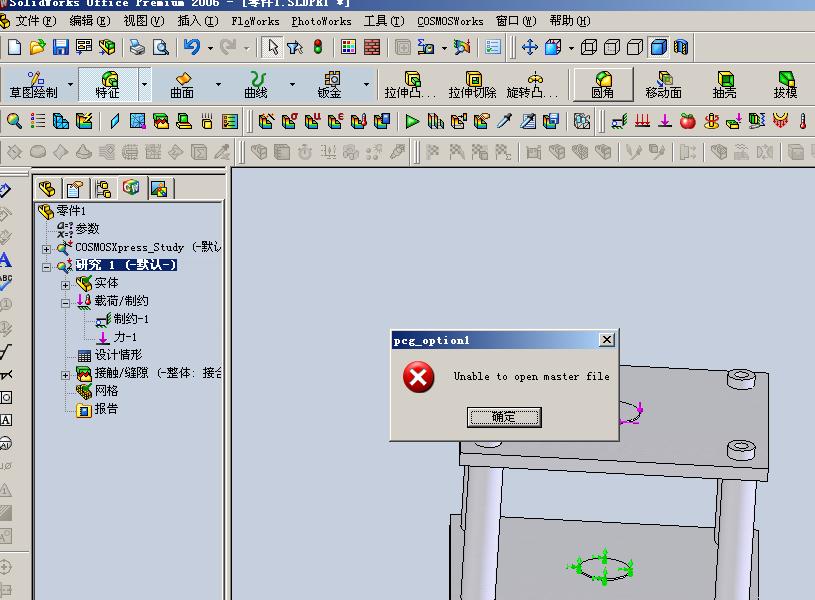Select the 网格 mesh item
Image resolution: width=815 pixels, height=600 pixels.
(97, 391)
